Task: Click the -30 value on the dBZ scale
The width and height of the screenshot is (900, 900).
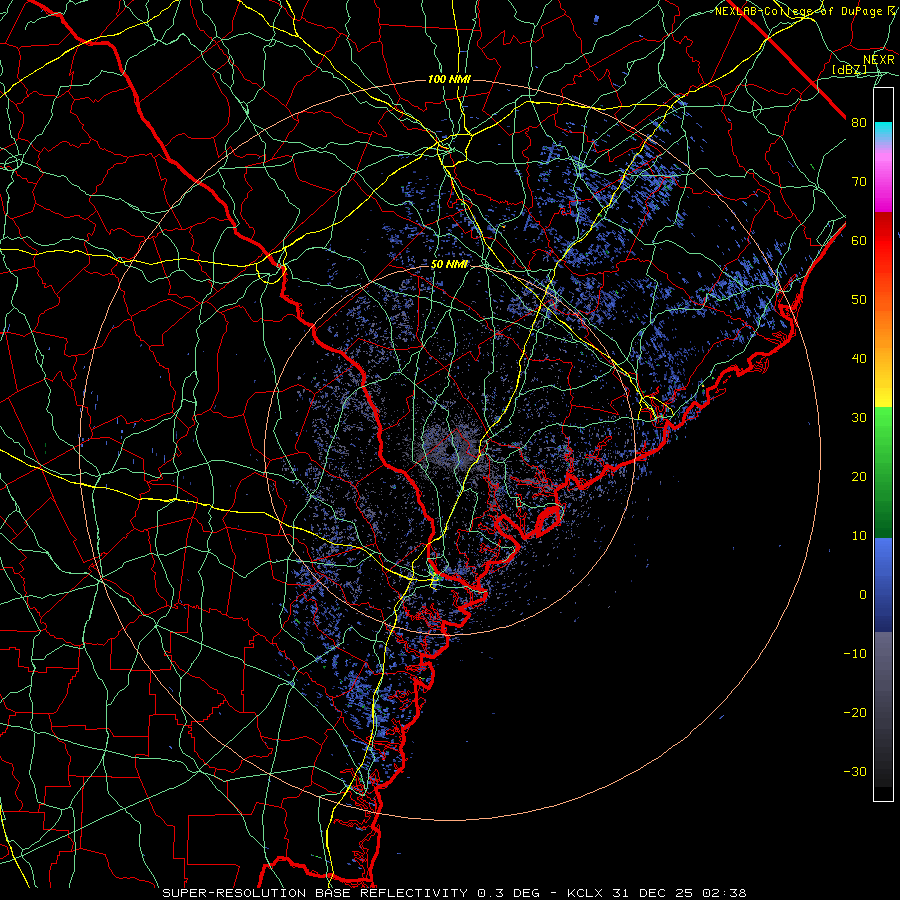Action: pyautogui.click(x=855, y=771)
